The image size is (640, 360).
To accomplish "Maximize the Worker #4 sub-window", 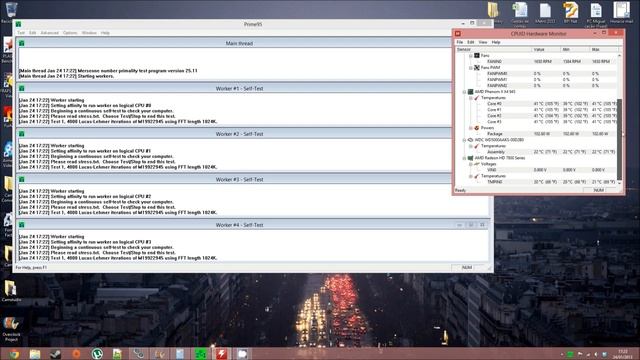I will pyautogui.click(x=471, y=225).
